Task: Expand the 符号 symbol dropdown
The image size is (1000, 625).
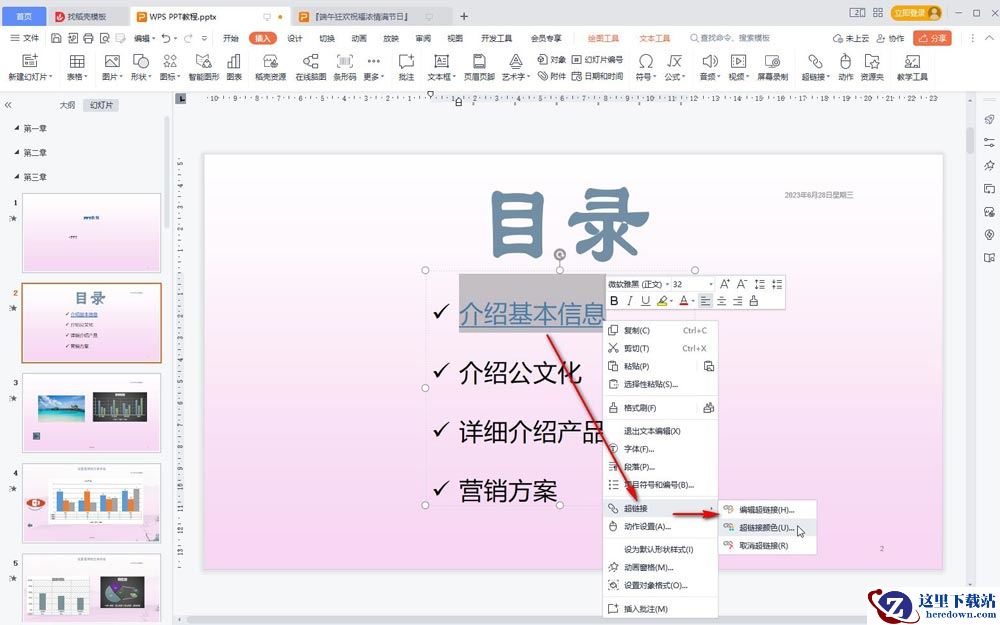Action: point(656,77)
